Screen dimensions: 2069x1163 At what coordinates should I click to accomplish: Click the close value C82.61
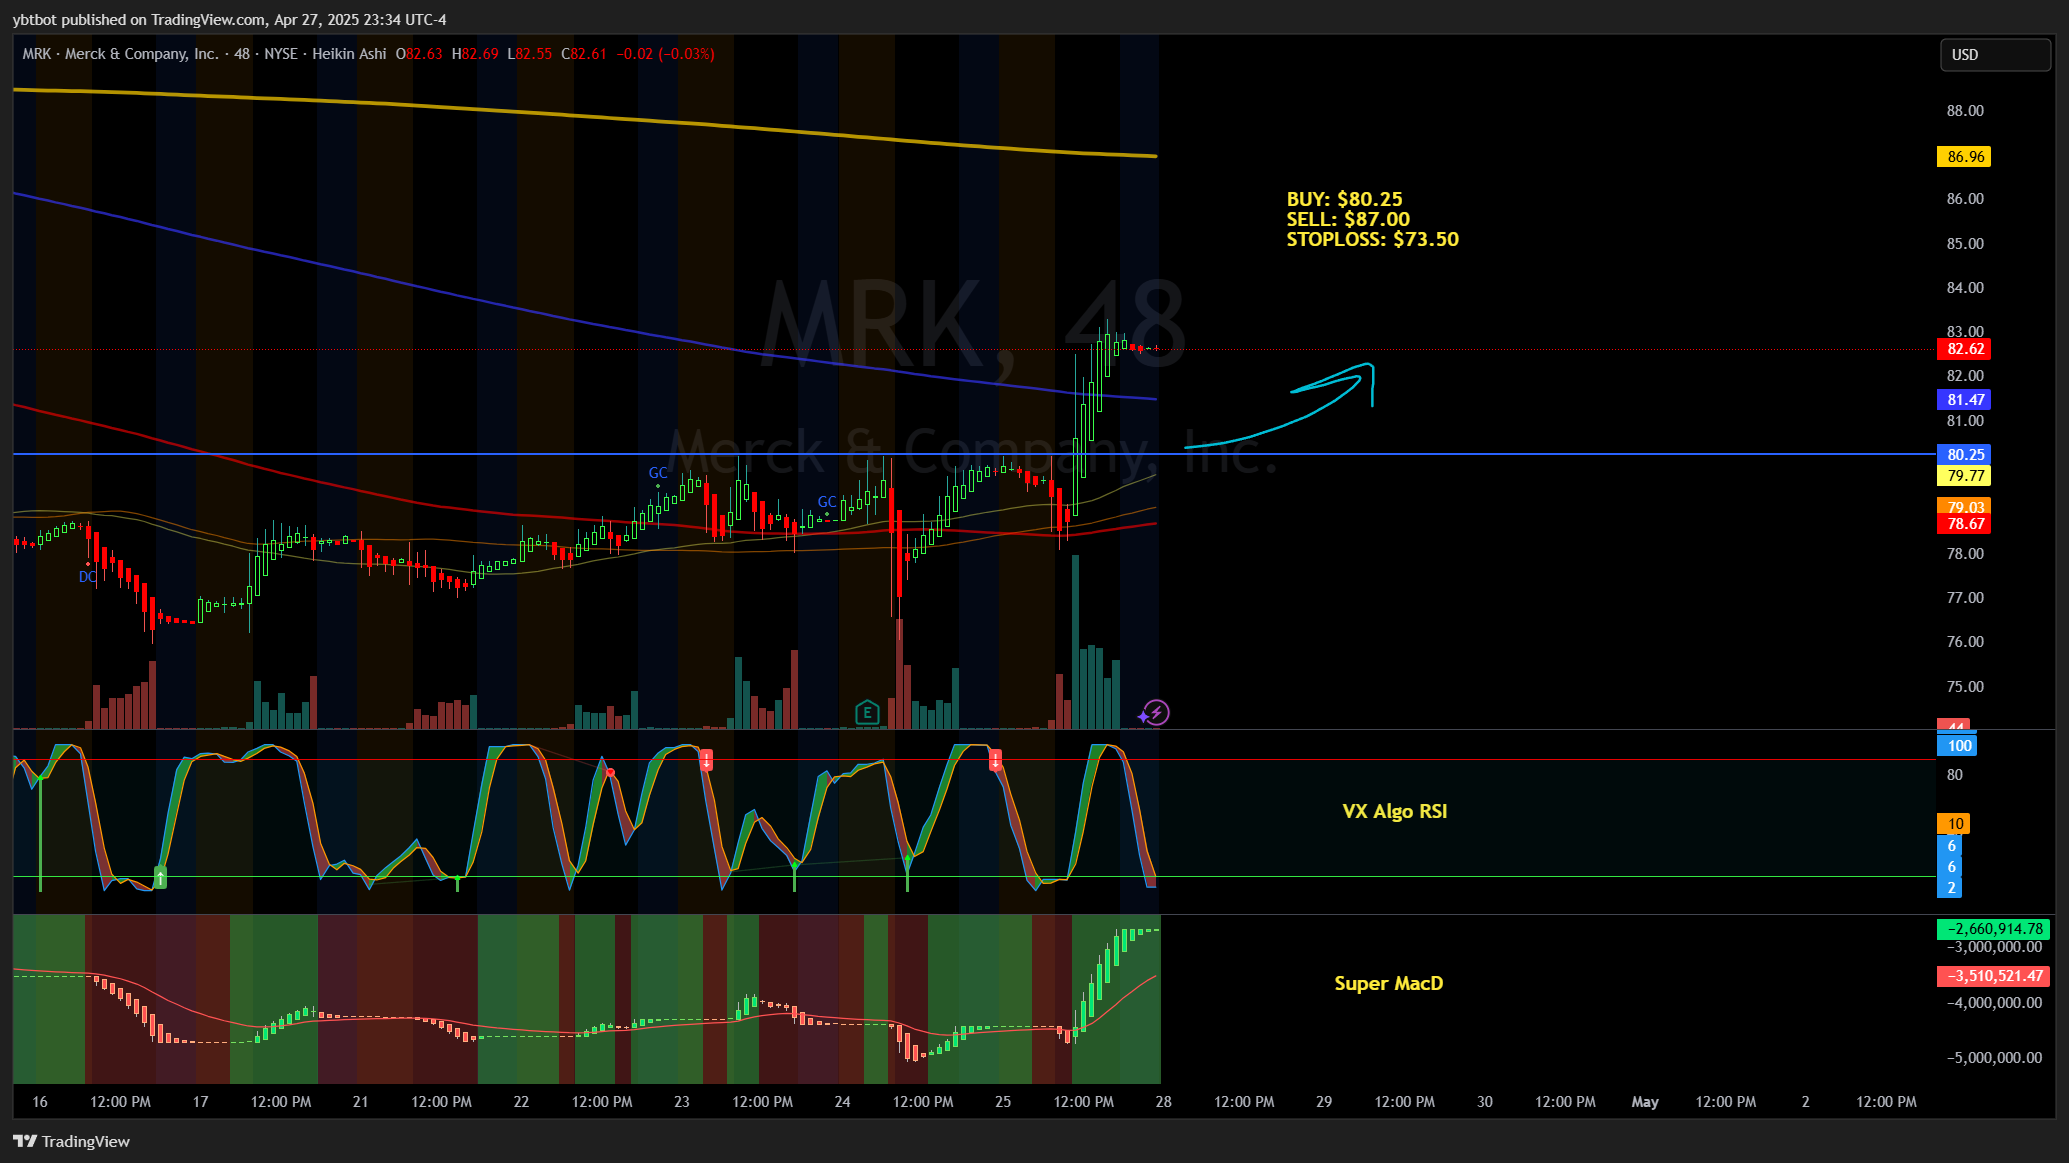[x=584, y=54]
